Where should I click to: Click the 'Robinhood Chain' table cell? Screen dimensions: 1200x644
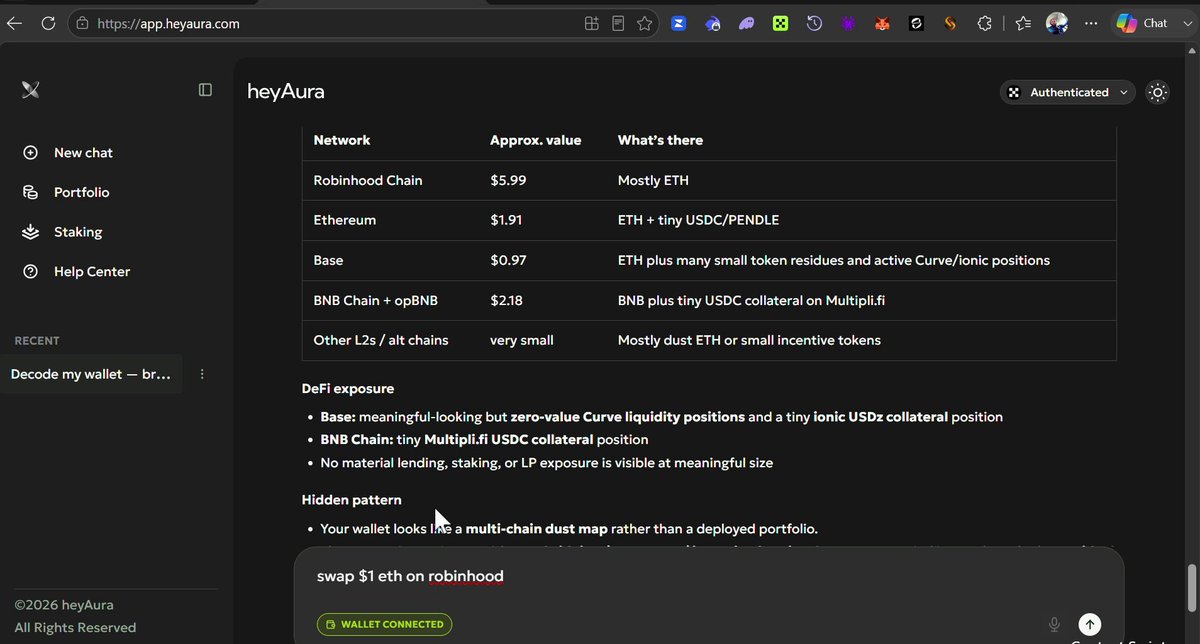(x=368, y=180)
